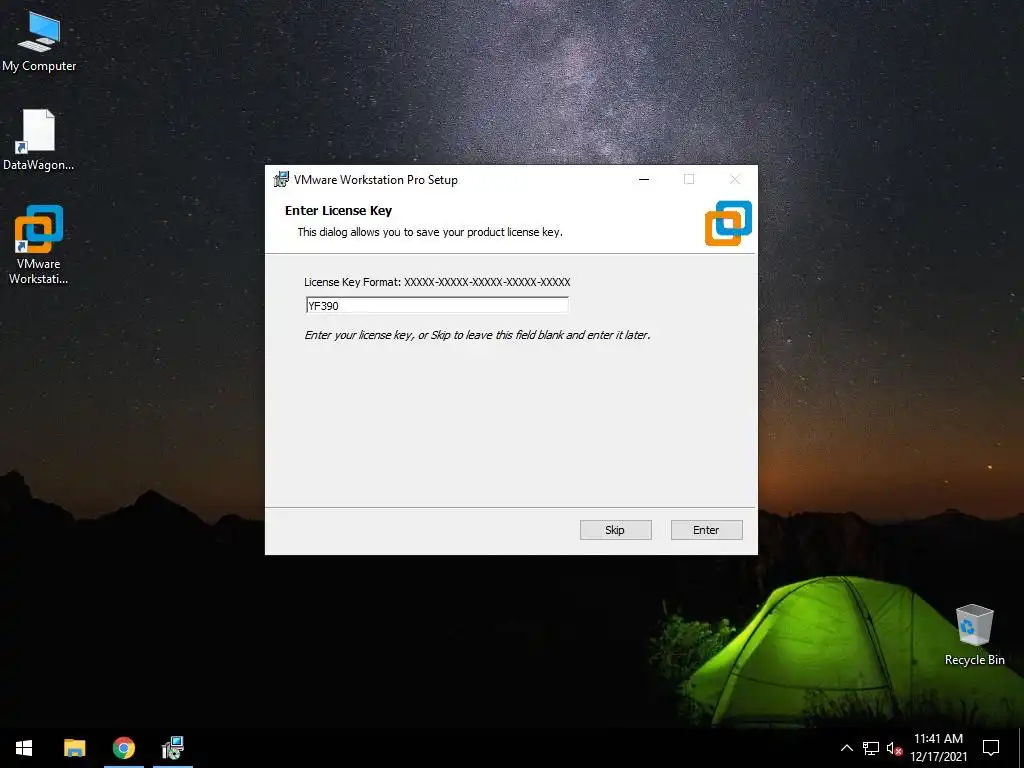1024x768 pixels.
Task: Close the VMware Workstation Pro Setup dialog
Action: (x=735, y=180)
